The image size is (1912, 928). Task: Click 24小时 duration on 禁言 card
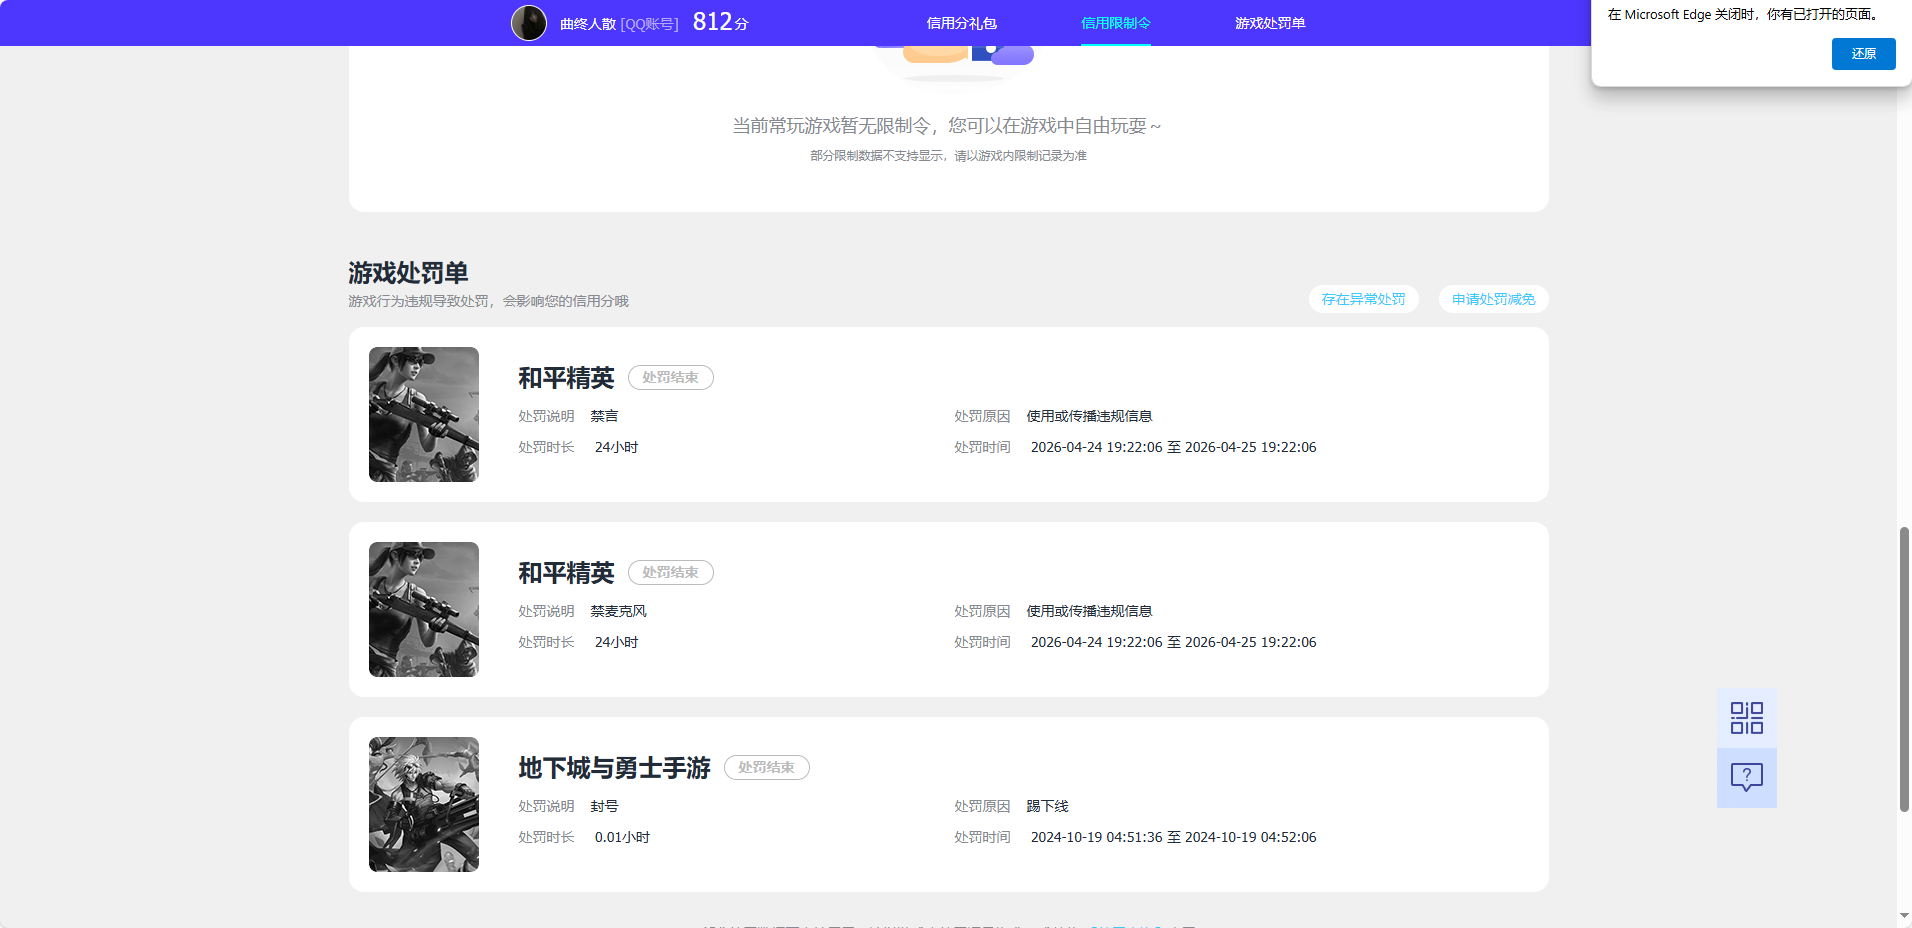click(616, 447)
